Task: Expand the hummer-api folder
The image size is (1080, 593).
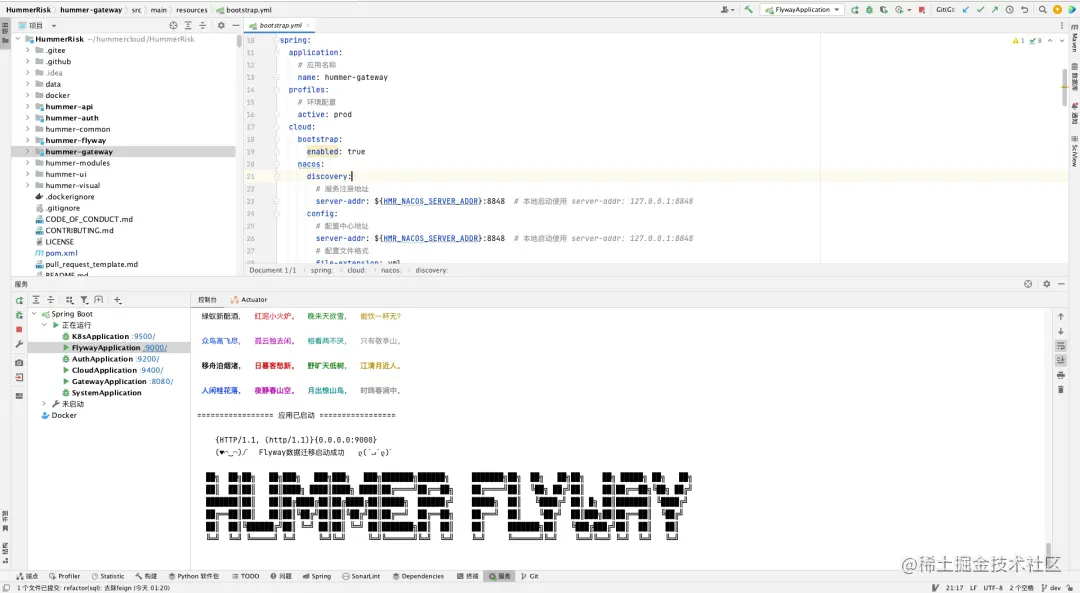Action: pos(28,107)
